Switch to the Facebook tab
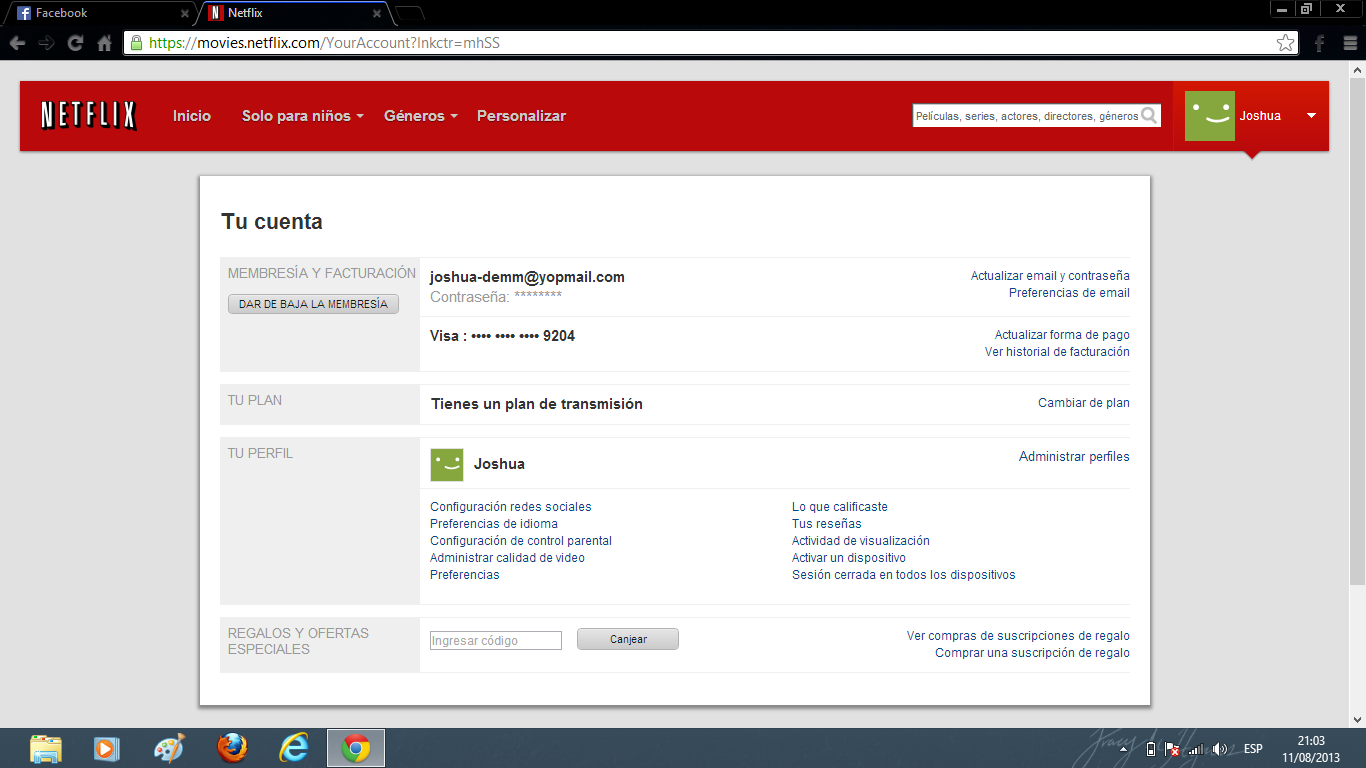 tap(99, 14)
